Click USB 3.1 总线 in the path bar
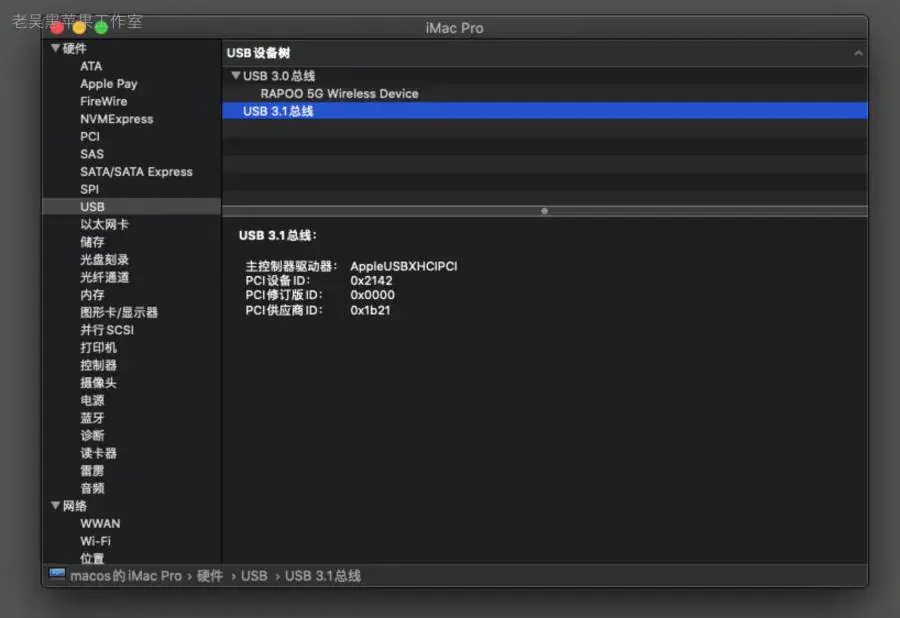 [323, 576]
